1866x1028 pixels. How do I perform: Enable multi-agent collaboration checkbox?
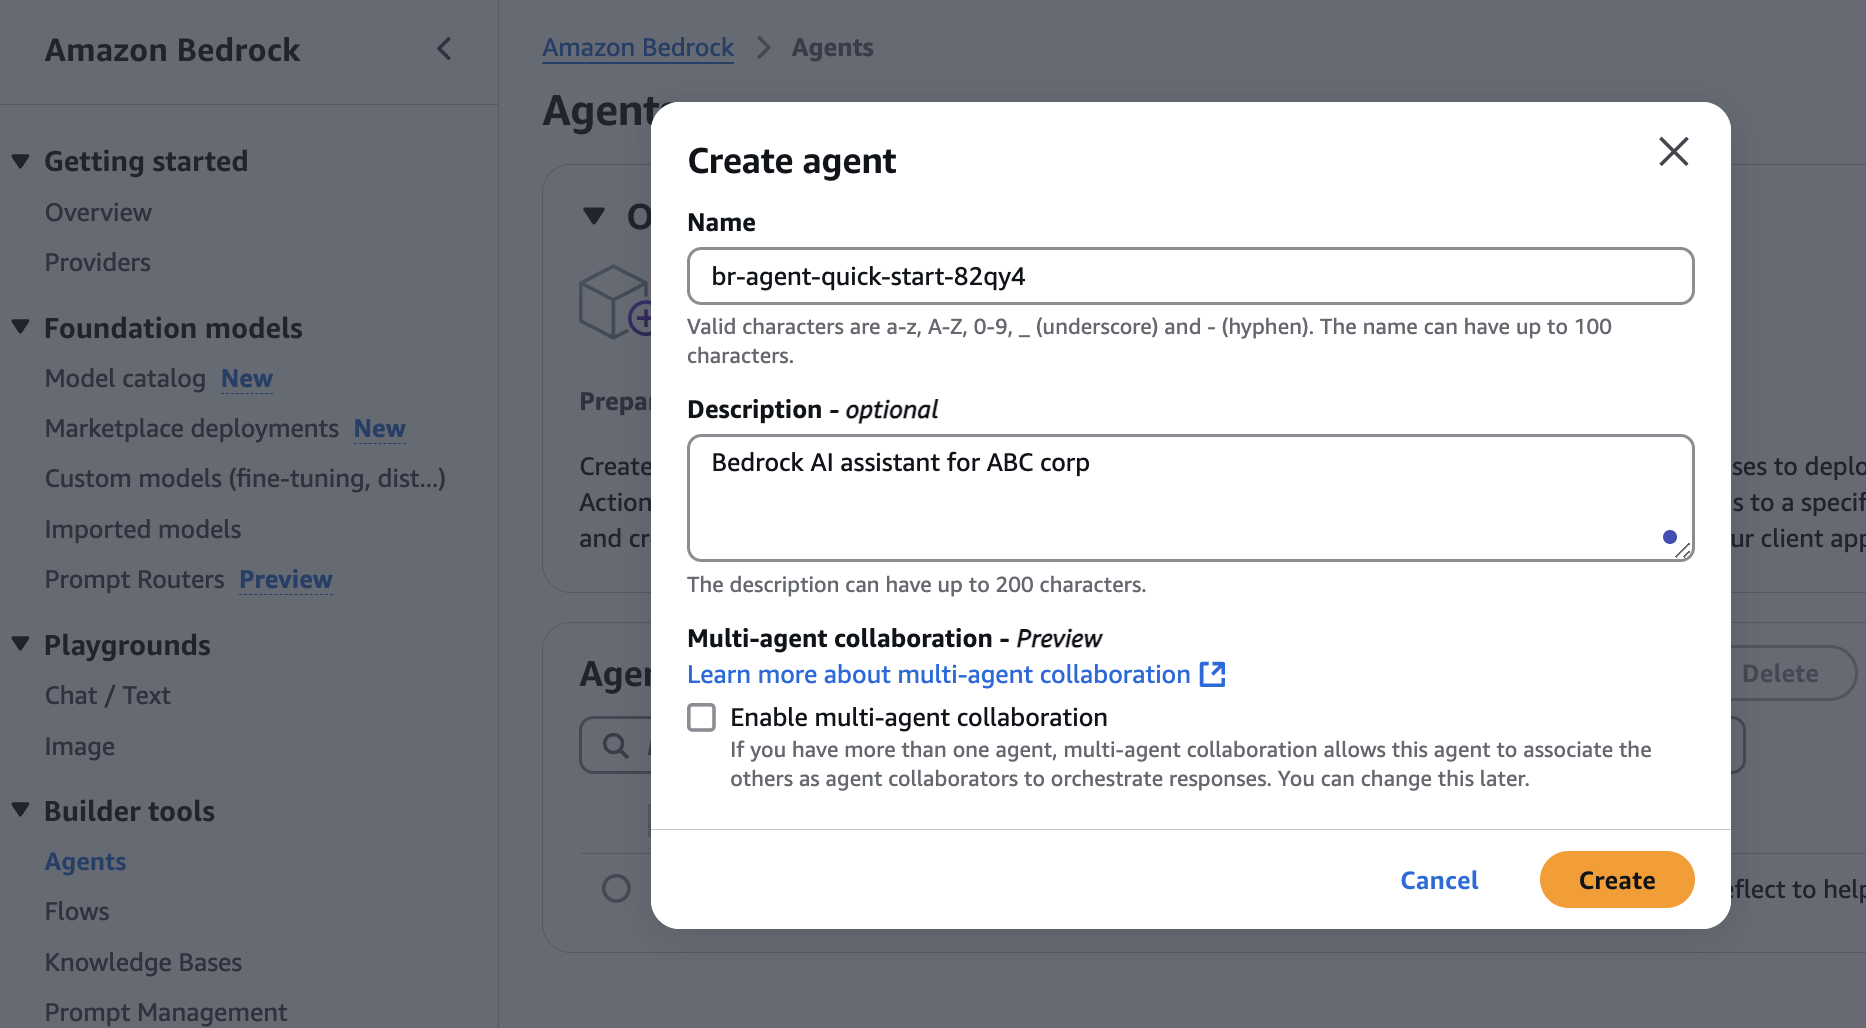(x=702, y=718)
